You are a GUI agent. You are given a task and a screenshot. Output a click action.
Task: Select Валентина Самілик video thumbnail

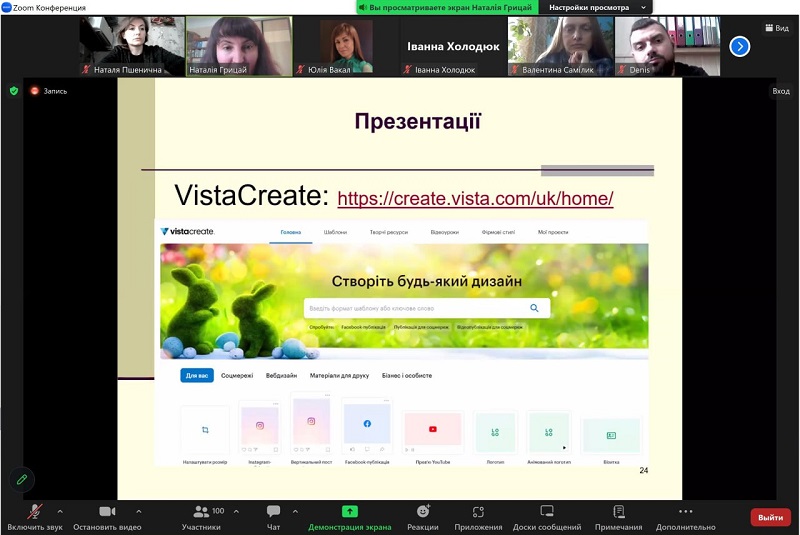pyautogui.click(x=560, y=46)
